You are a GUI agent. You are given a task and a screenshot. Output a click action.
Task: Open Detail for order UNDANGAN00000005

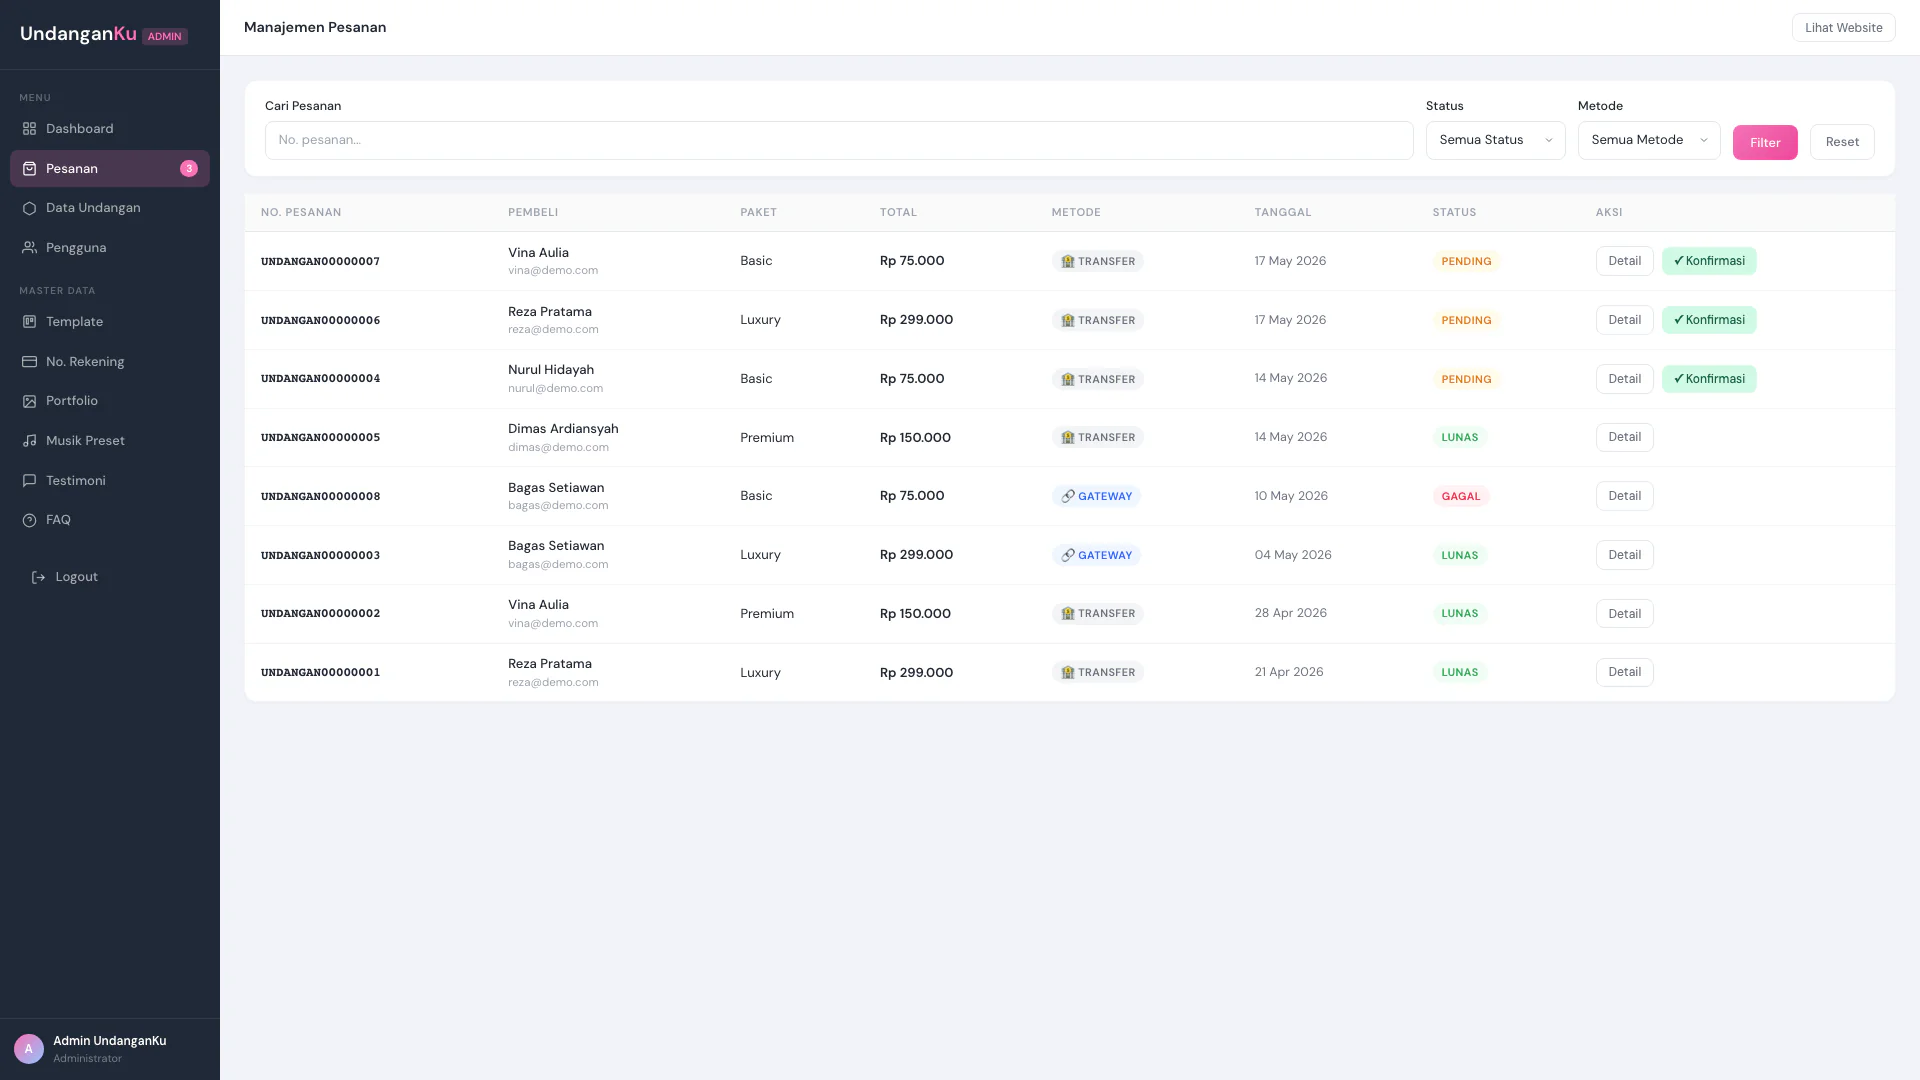click(x=1624, y=437)
